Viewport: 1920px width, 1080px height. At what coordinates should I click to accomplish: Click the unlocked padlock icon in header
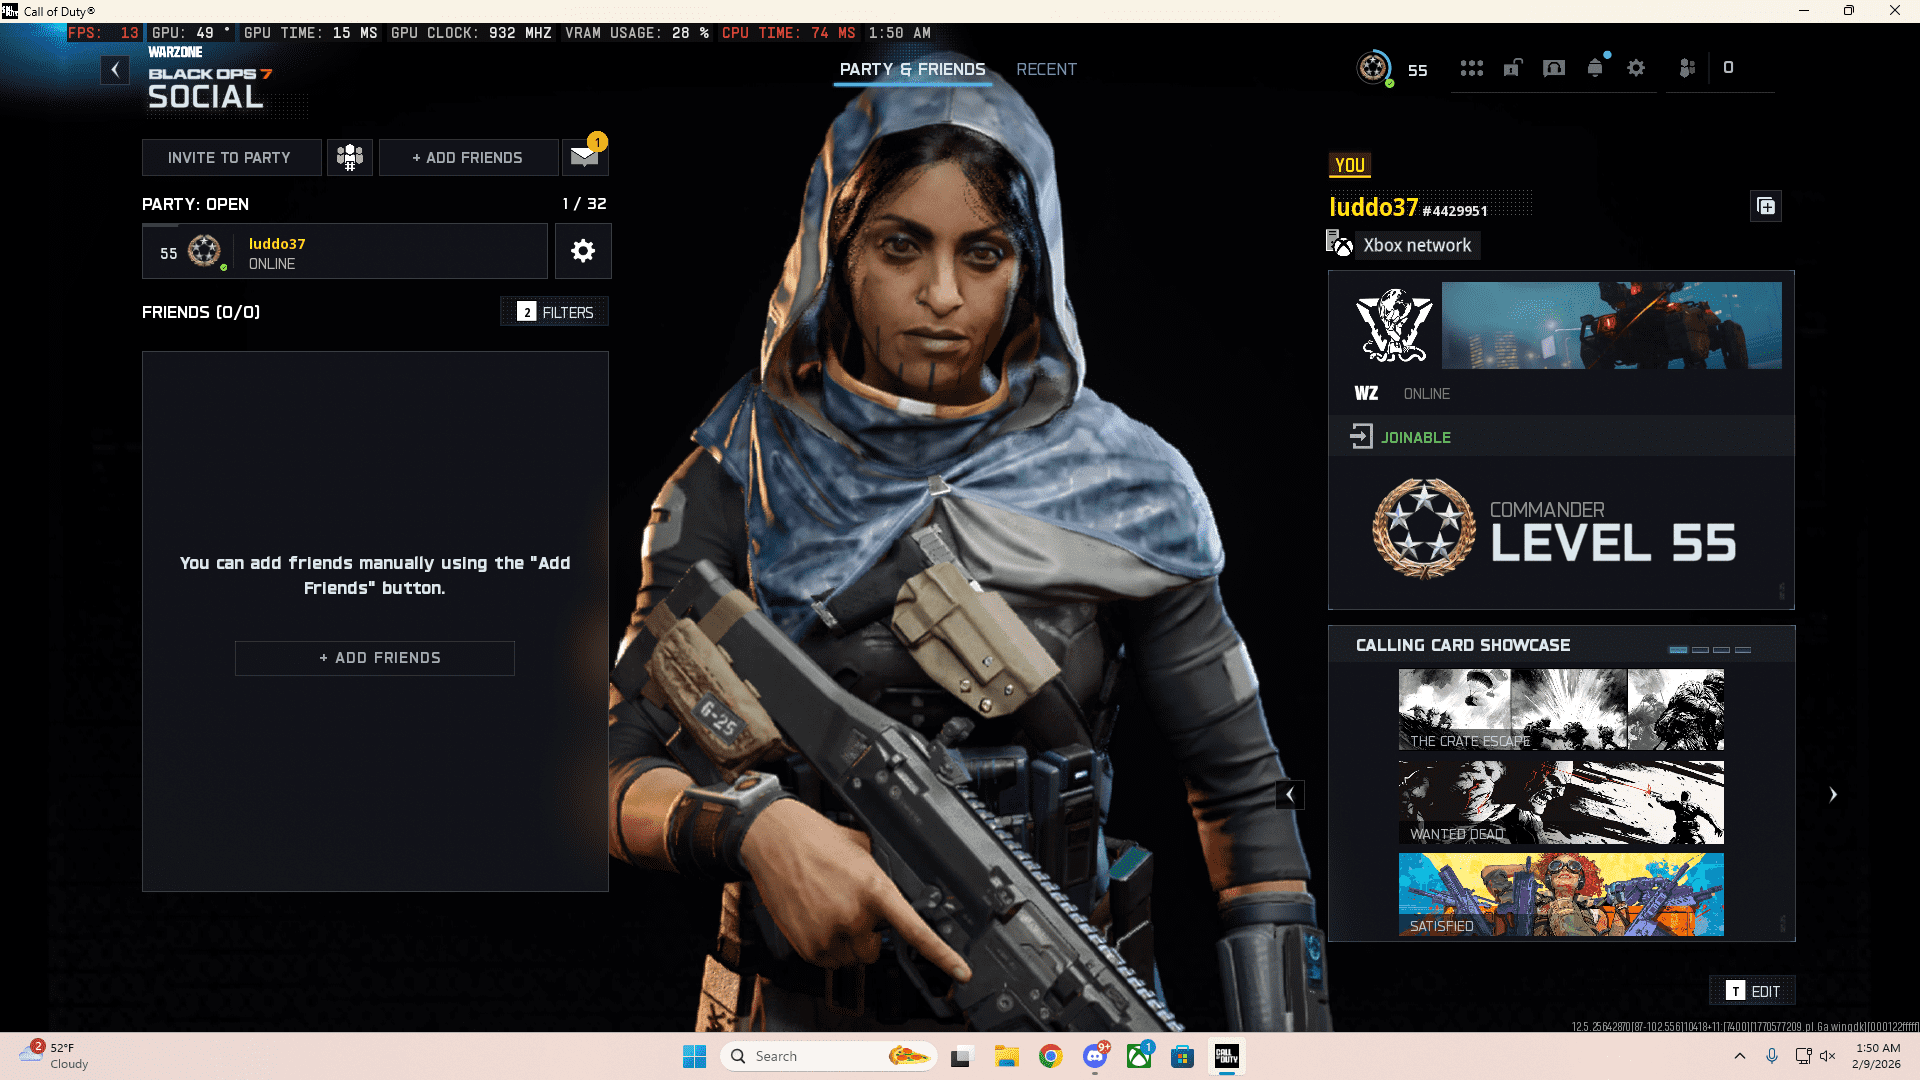point(1513,68)
